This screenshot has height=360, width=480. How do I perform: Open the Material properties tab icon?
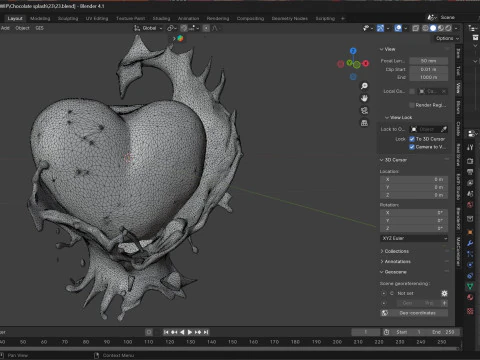tap(470, 297)
